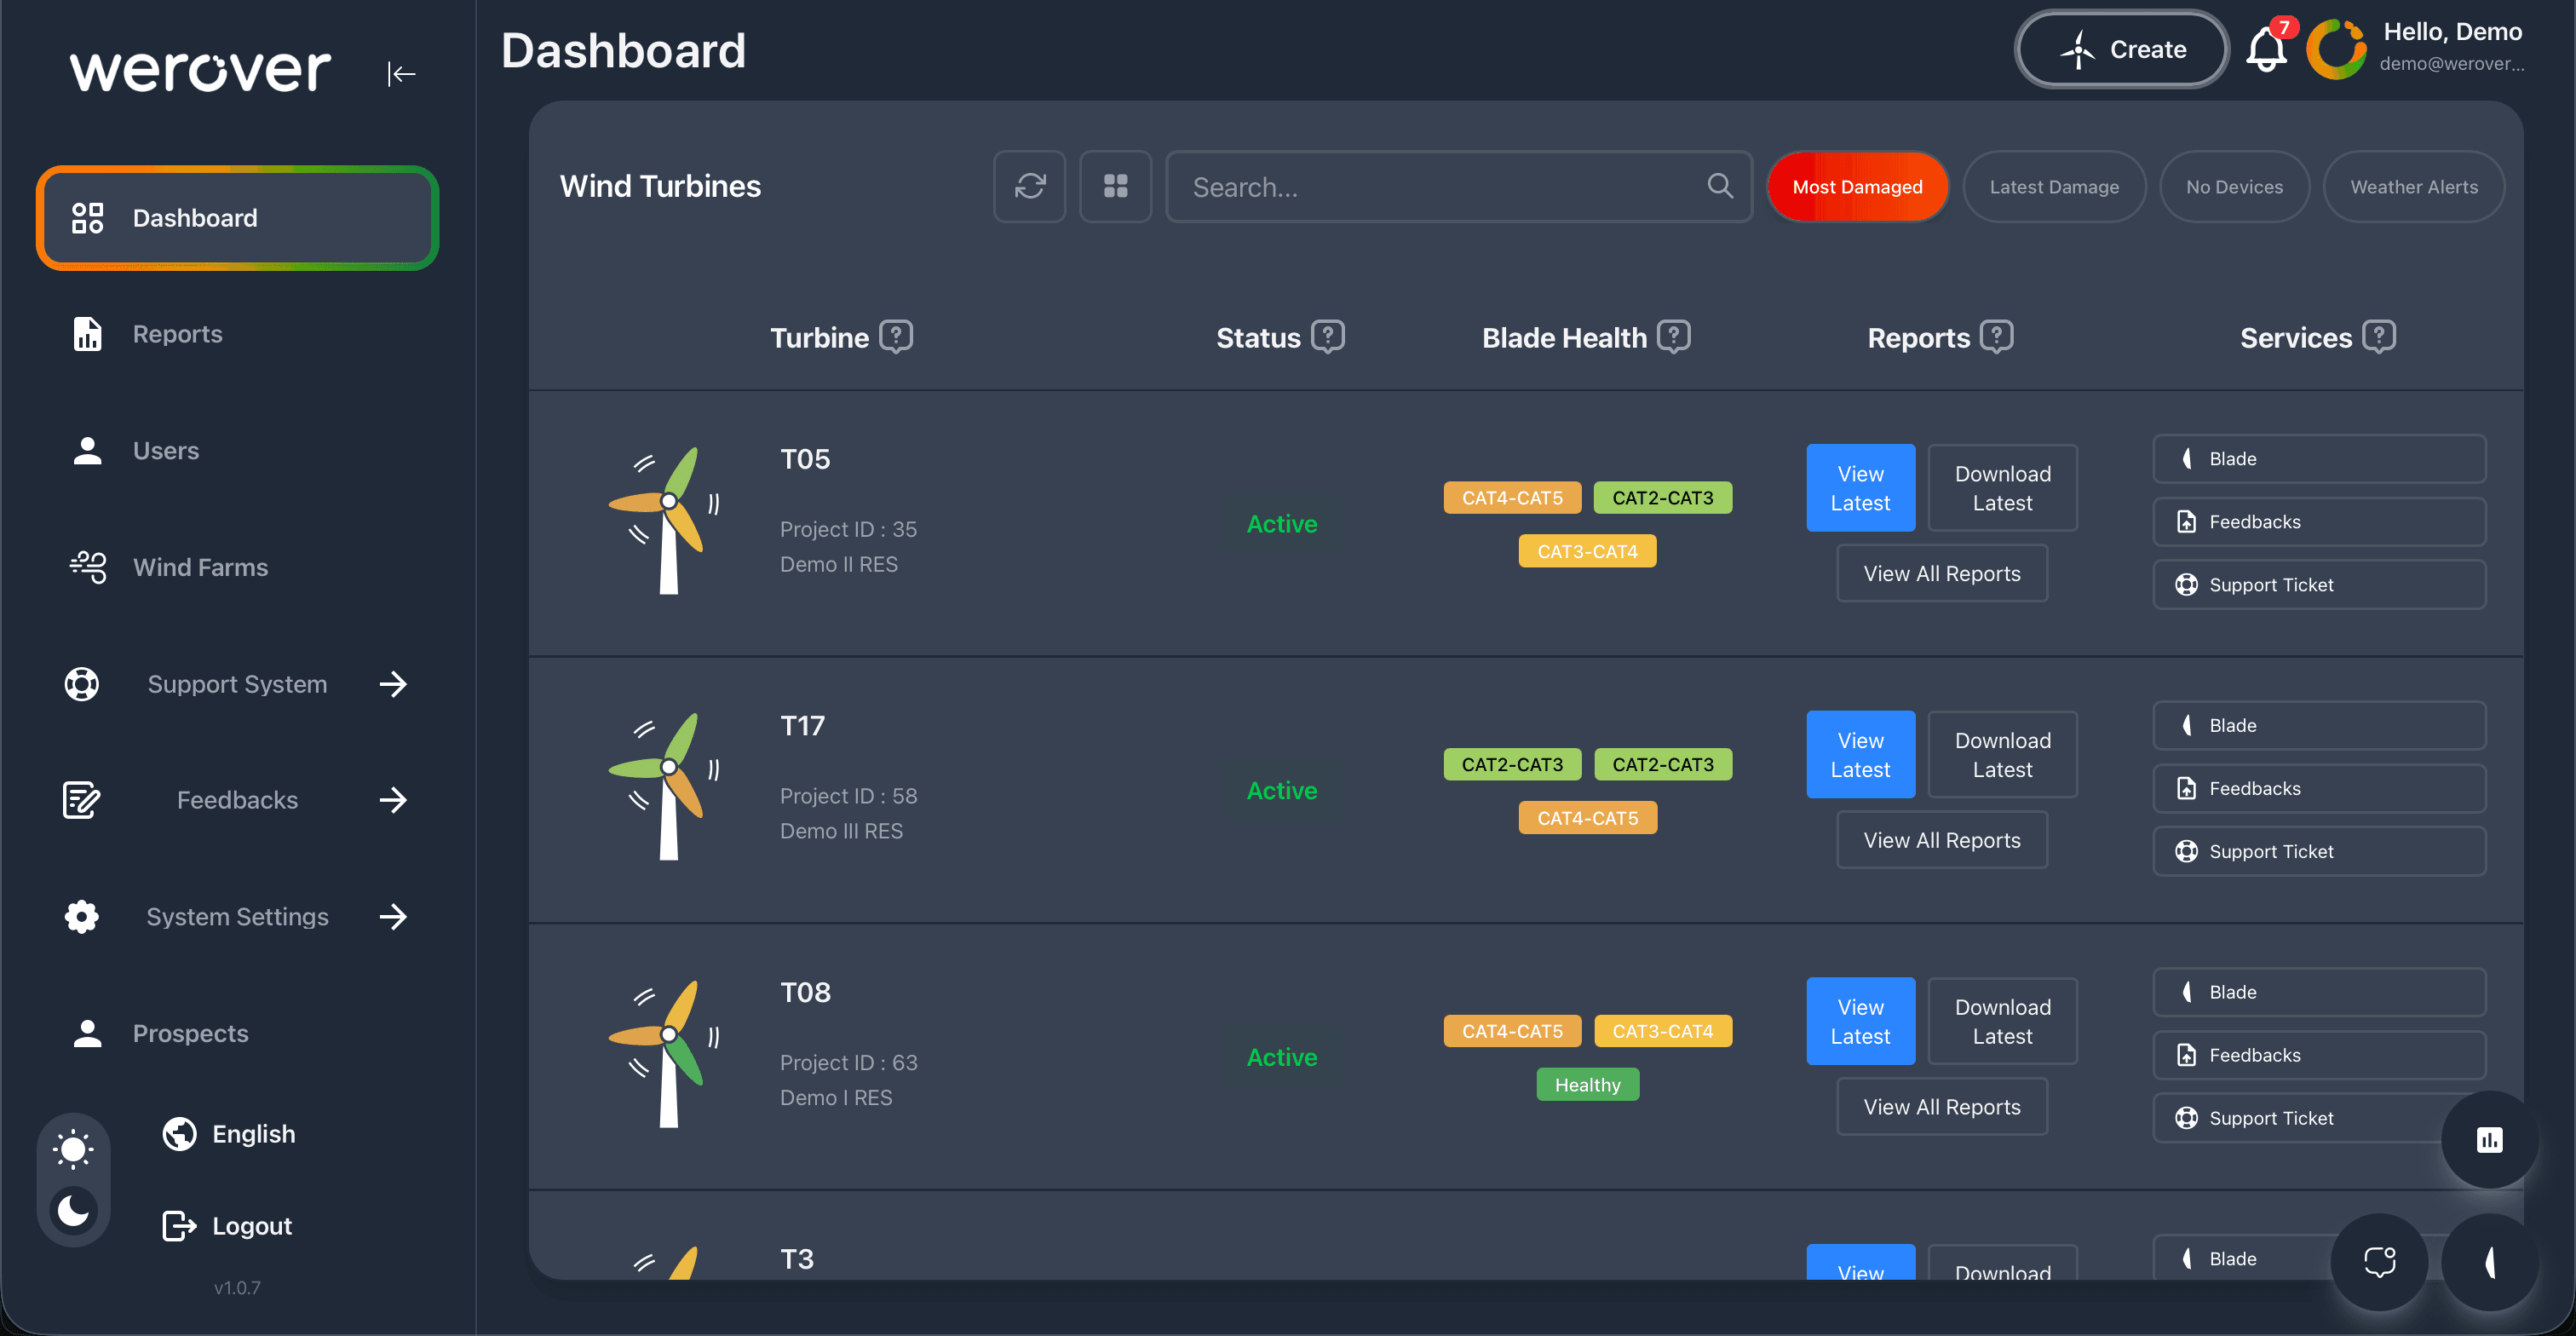Open Support Ticket for T05
Viewport: 2576px width, 1336px height.
(x=2319, y=585)
